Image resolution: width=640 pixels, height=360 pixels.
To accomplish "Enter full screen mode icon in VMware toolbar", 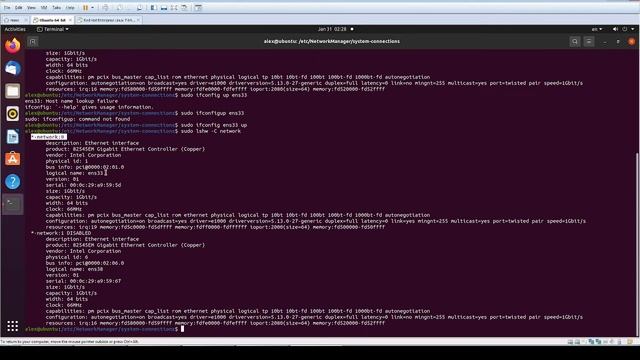I will 174,8.
